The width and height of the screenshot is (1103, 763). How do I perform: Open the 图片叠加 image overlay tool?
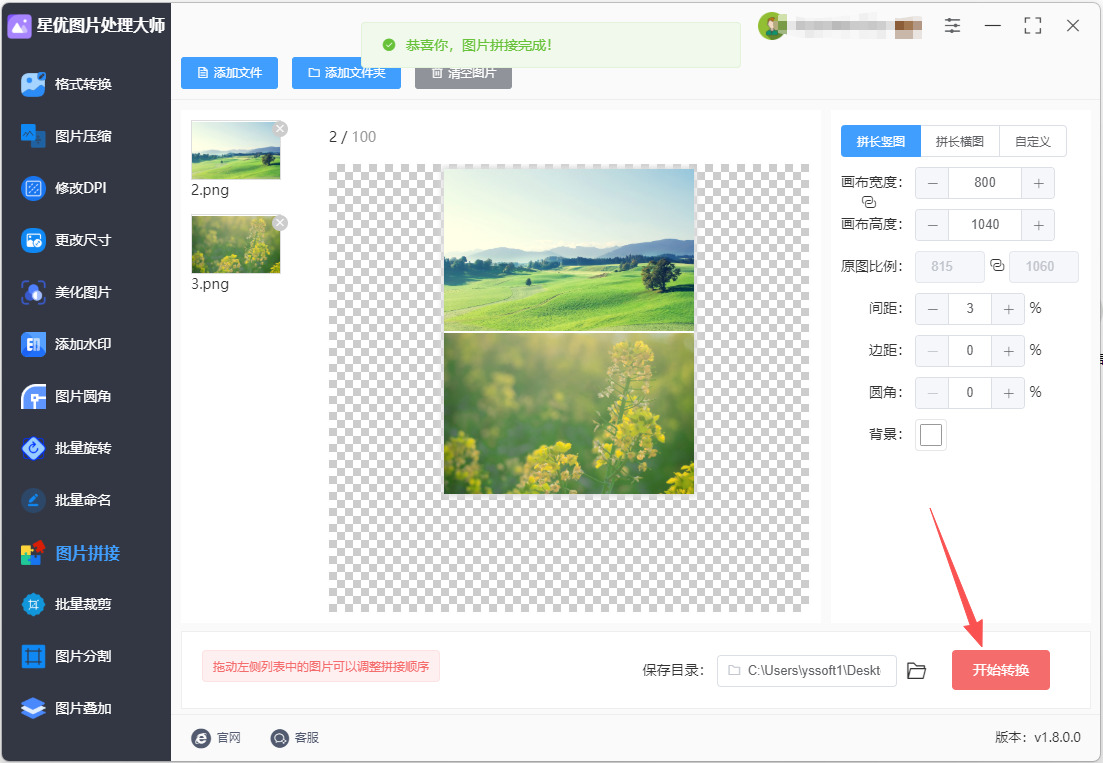[x=67, y=708]
